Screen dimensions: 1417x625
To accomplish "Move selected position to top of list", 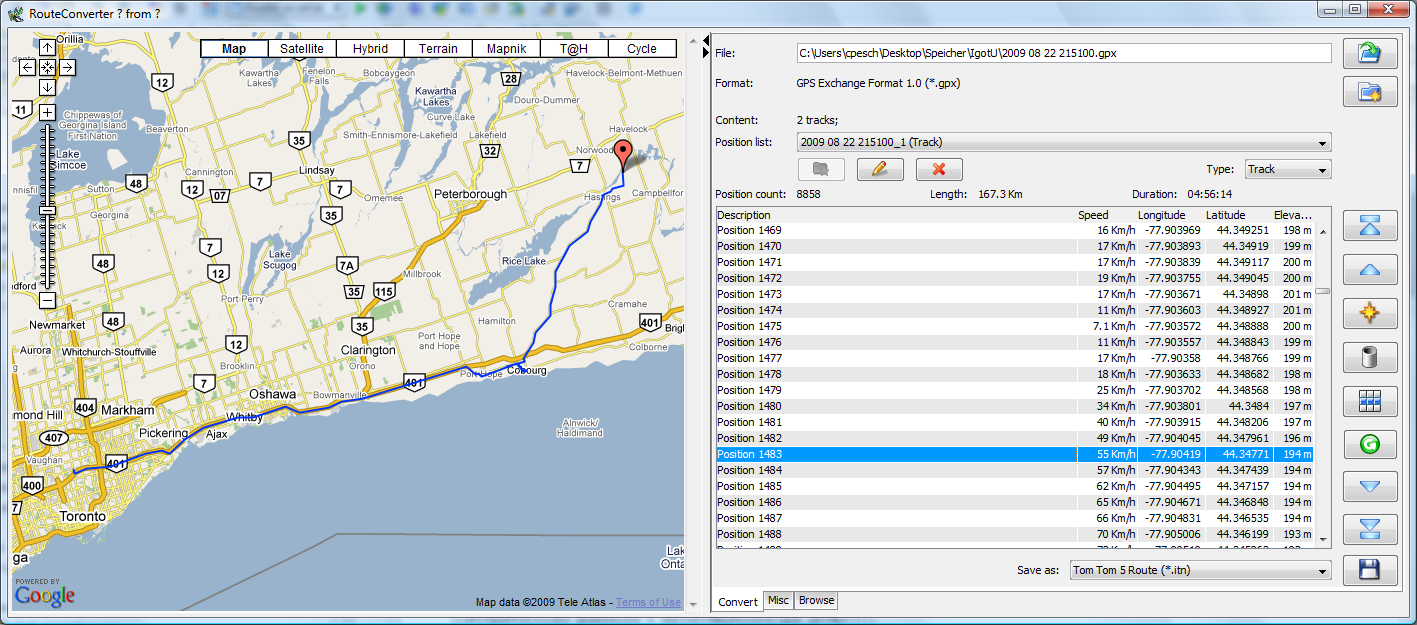I will (1370, 227).
